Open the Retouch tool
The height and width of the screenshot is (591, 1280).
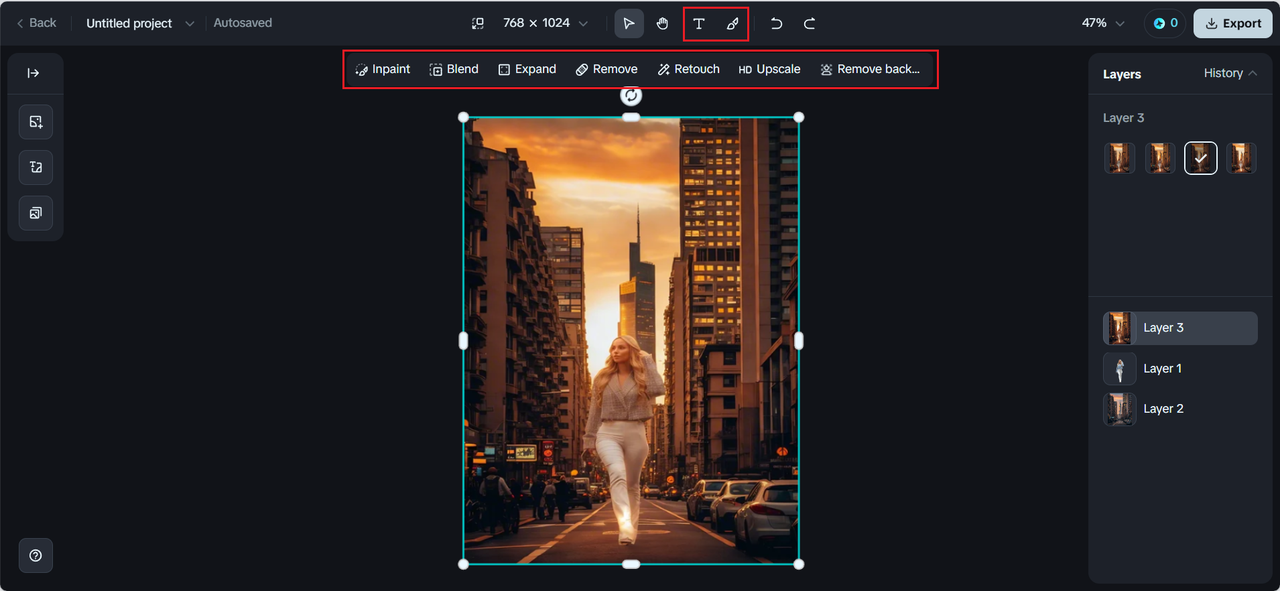(688, 69)
